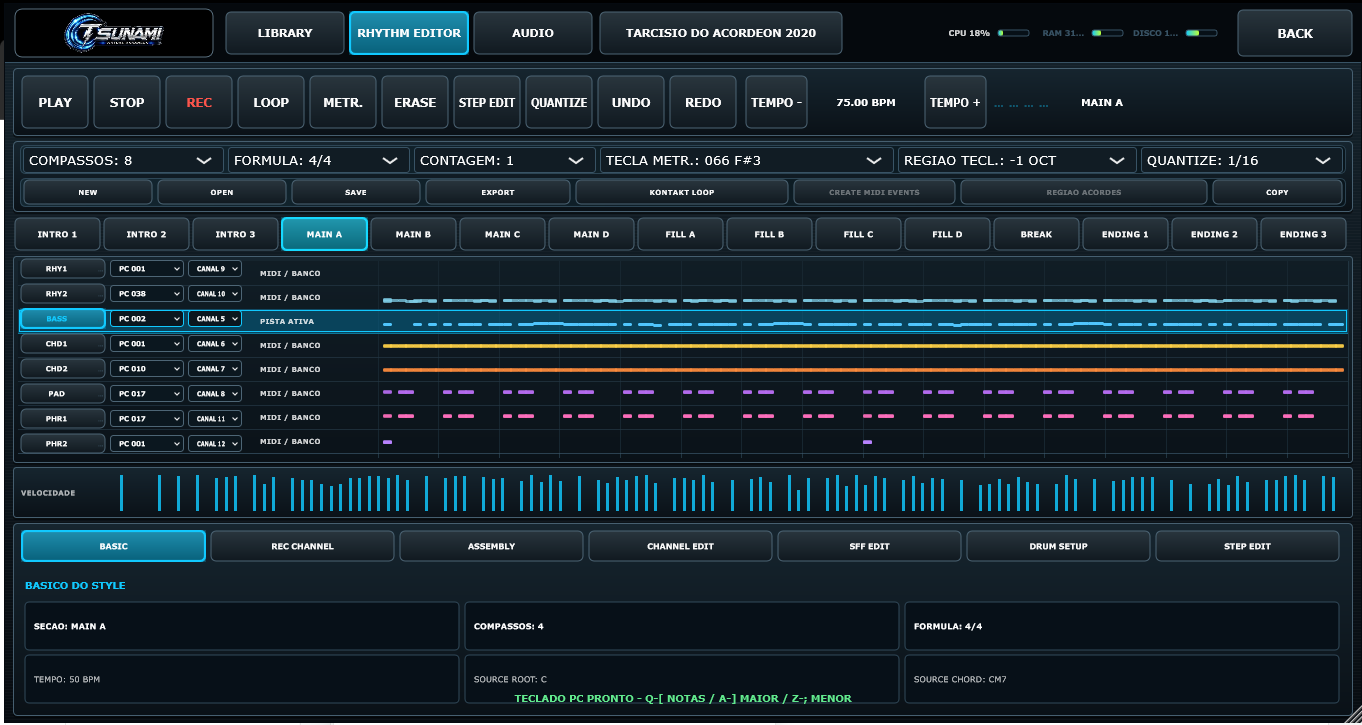Screen dimensions: 1362x725
Task: Open the CHANNEL EDIT tab
Action: [x=681, y=546]
